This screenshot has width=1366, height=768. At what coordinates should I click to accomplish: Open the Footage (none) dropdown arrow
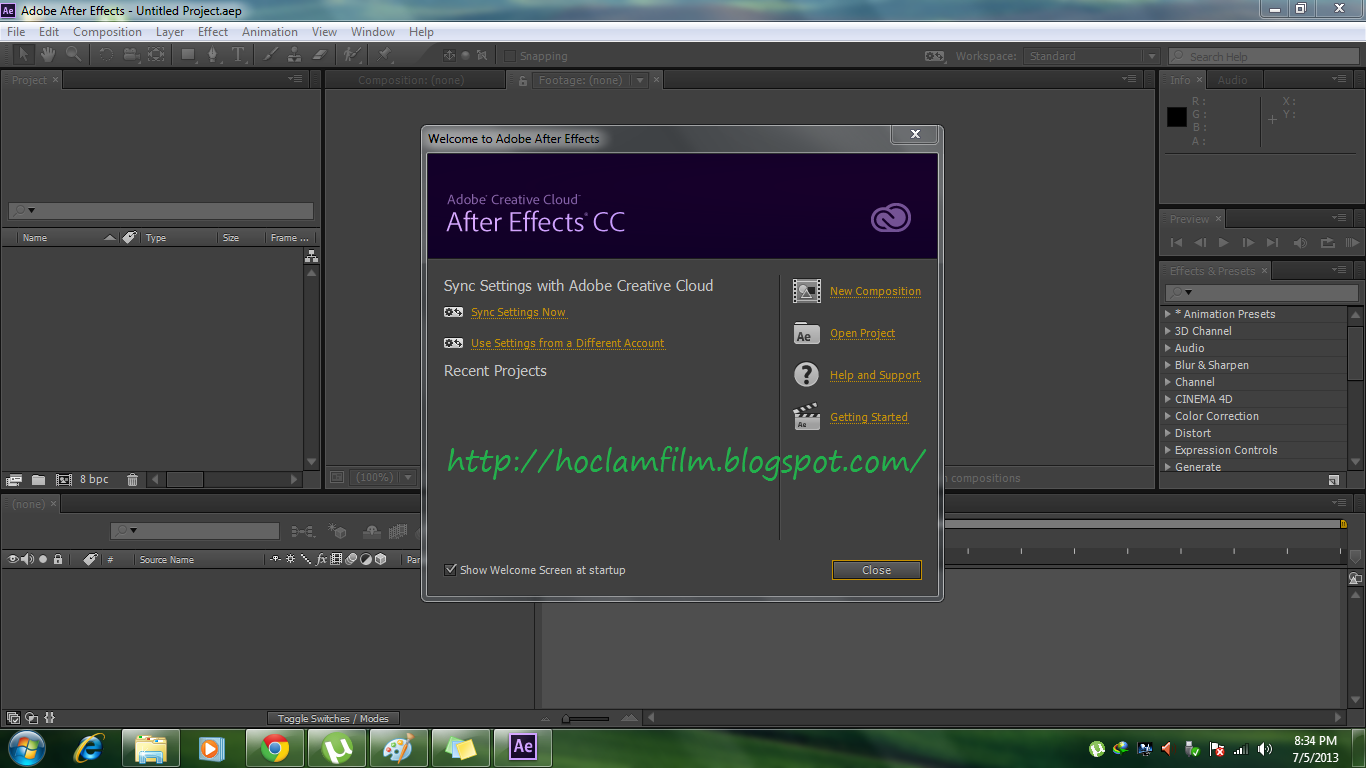pyautogui.click(x=641, y=80)
